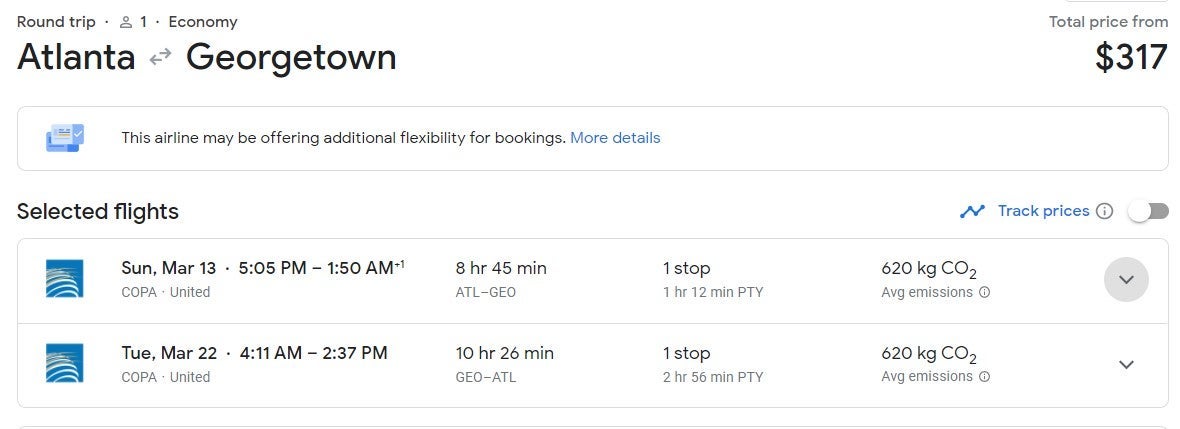This screenshot has width=1180, height=429.
Task: Click the Georgetown destination heading
Action: [x=291, y=57]
